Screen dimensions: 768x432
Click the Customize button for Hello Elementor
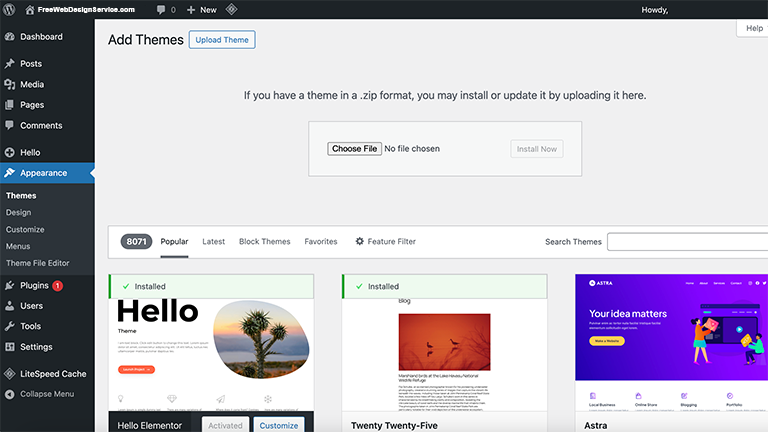coord(279,425)
